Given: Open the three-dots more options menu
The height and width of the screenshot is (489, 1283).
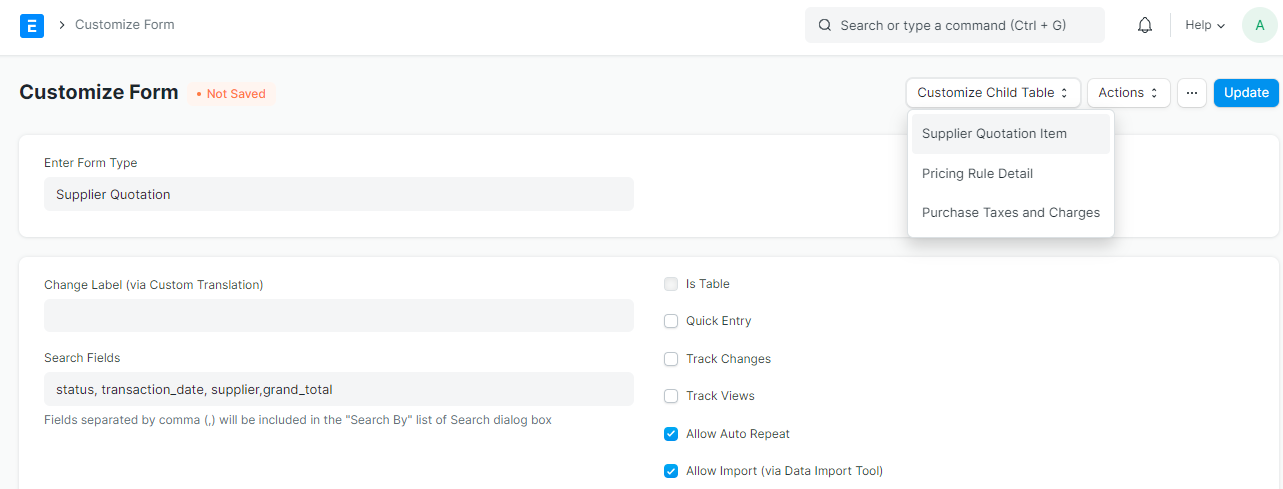Looking at the screenshot, I should click(x=1192, y=93).
